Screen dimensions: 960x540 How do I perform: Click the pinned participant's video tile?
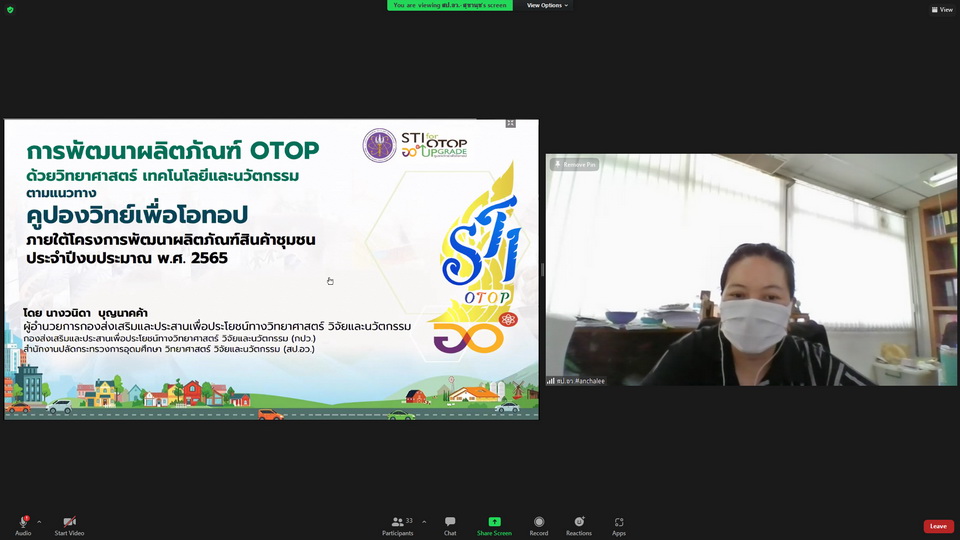pos(751,269)
